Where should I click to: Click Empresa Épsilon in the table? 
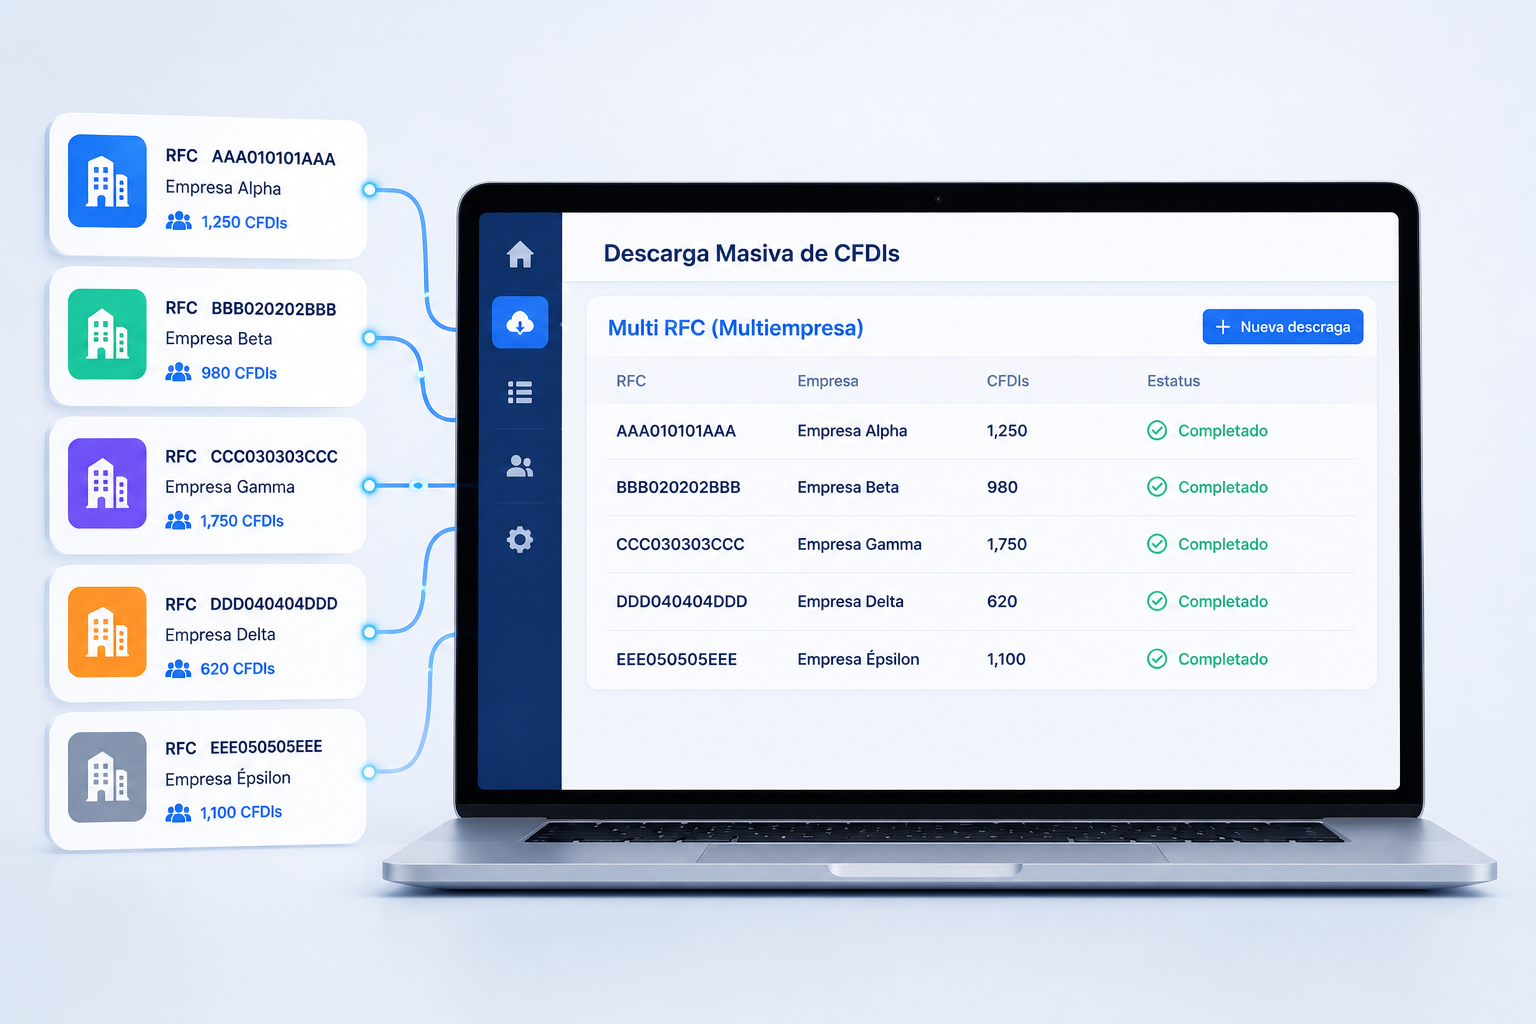tap(858, 658)
